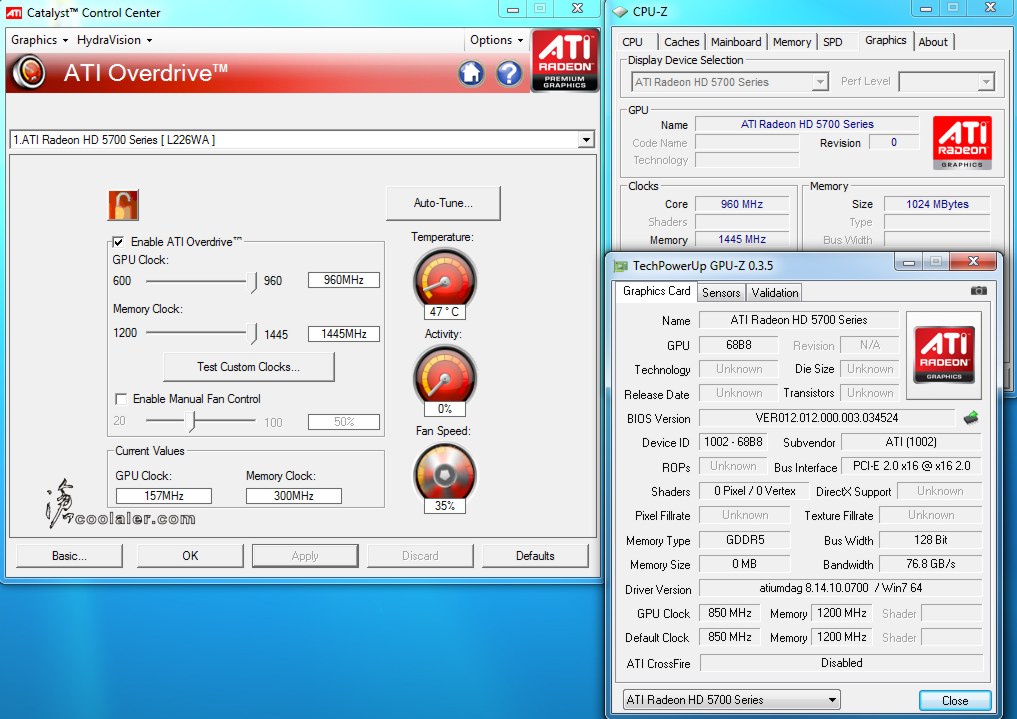1017x719 pixels.
Task: Select the Graphics Card tab in GPU-Z
Action: (656, 291)
